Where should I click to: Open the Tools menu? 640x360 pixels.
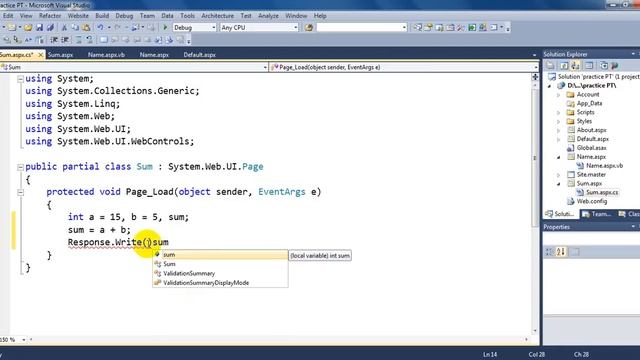187,16
